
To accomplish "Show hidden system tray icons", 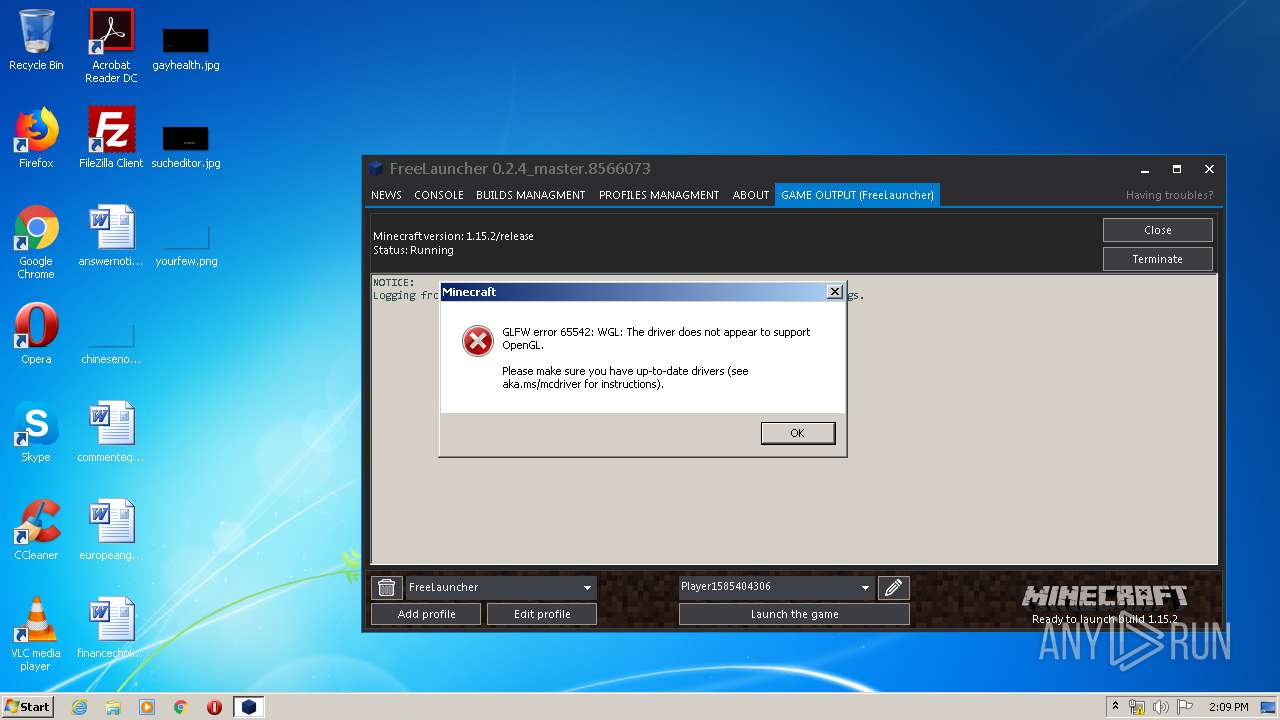I will tap(1115, 706).
